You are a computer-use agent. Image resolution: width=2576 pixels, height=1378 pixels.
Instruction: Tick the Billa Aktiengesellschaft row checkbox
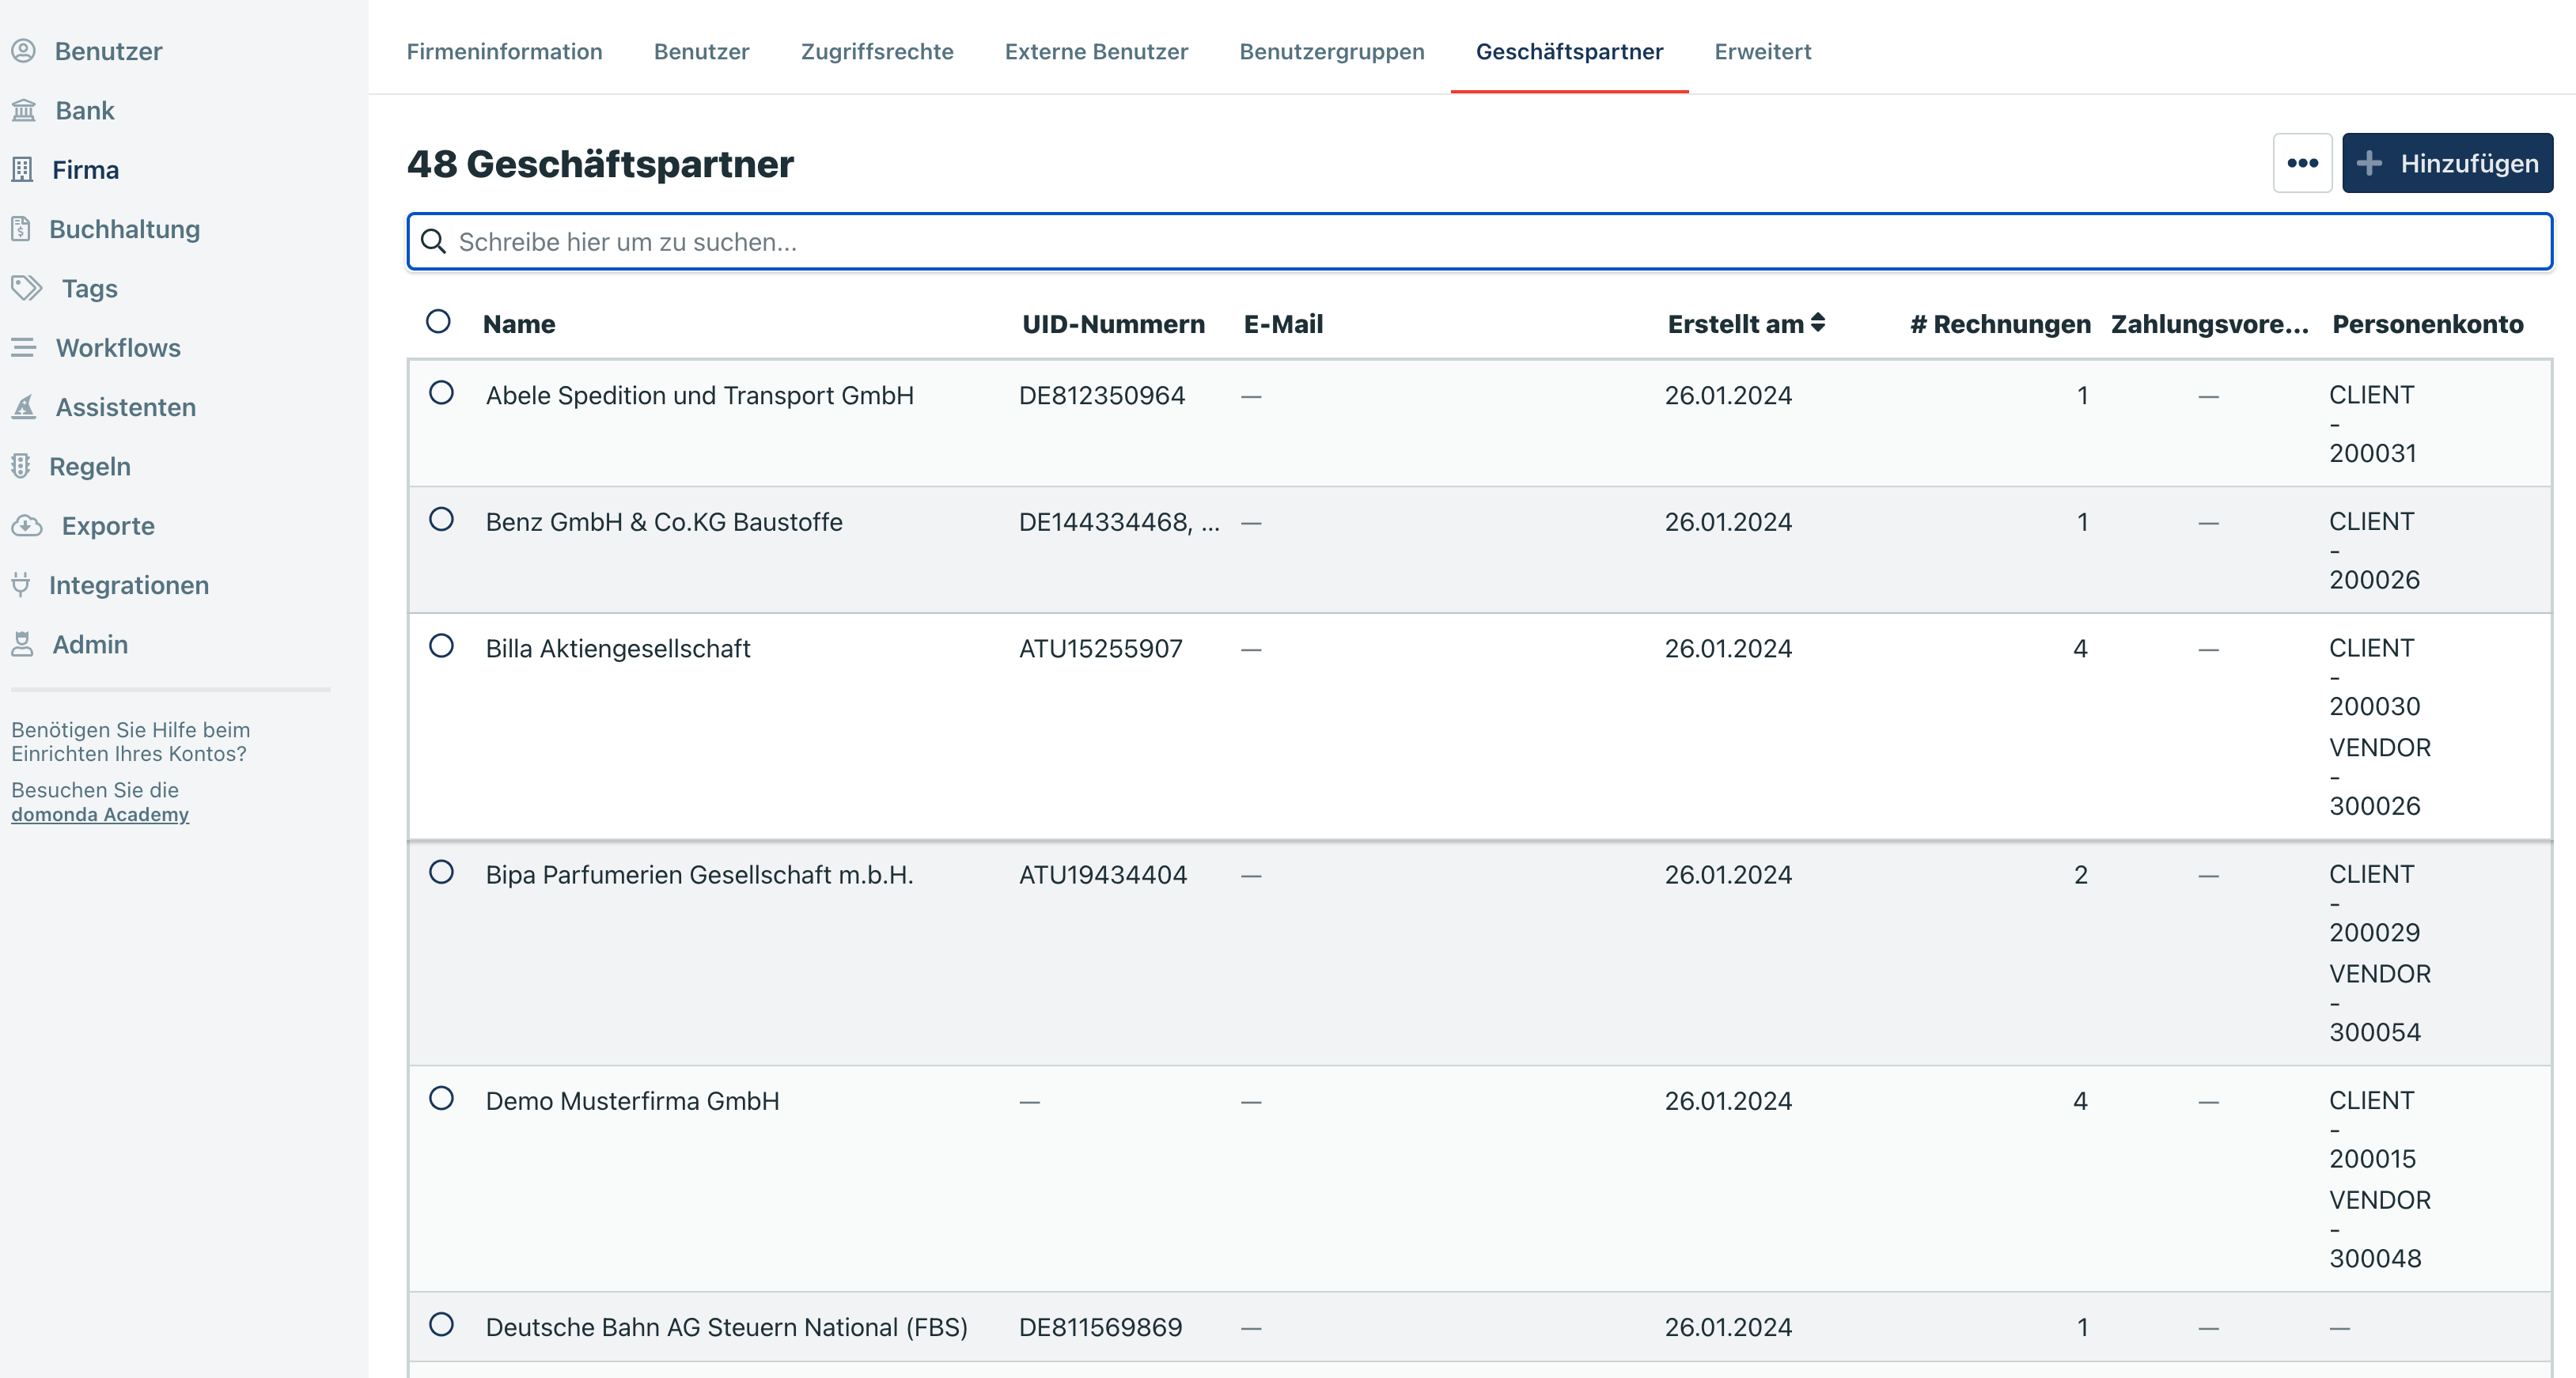441,646
